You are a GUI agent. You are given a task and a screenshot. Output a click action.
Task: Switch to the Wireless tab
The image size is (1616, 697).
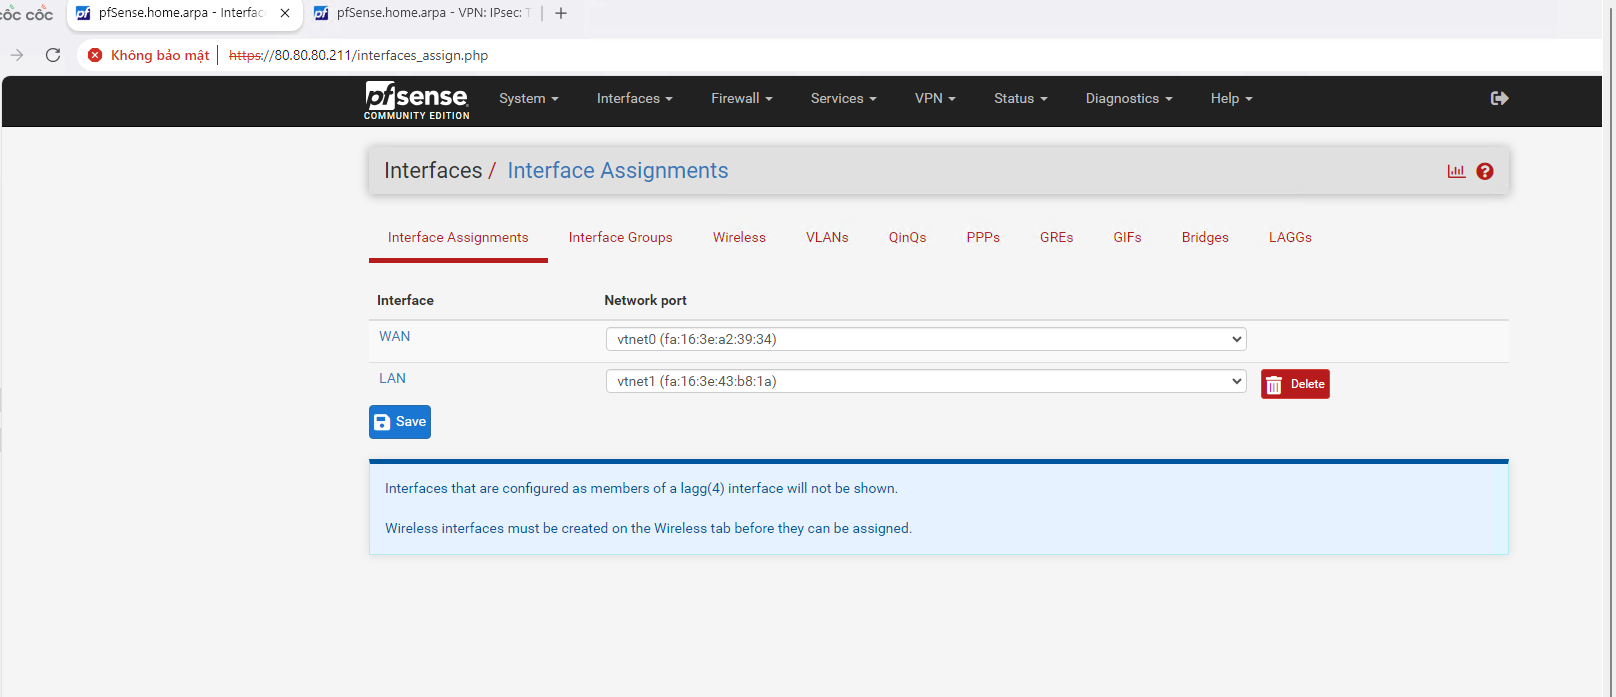tap(739, 237)
